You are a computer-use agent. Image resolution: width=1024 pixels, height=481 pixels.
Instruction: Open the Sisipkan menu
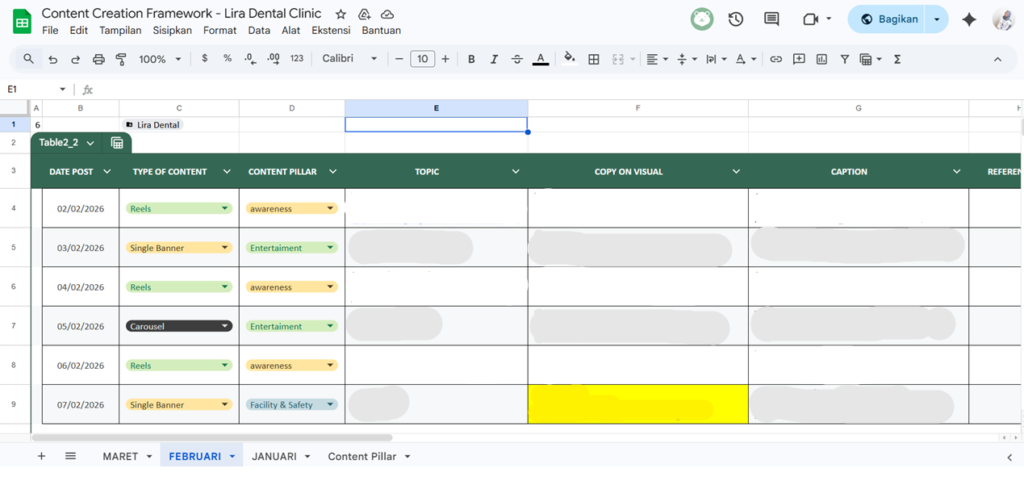pos(172,30)
